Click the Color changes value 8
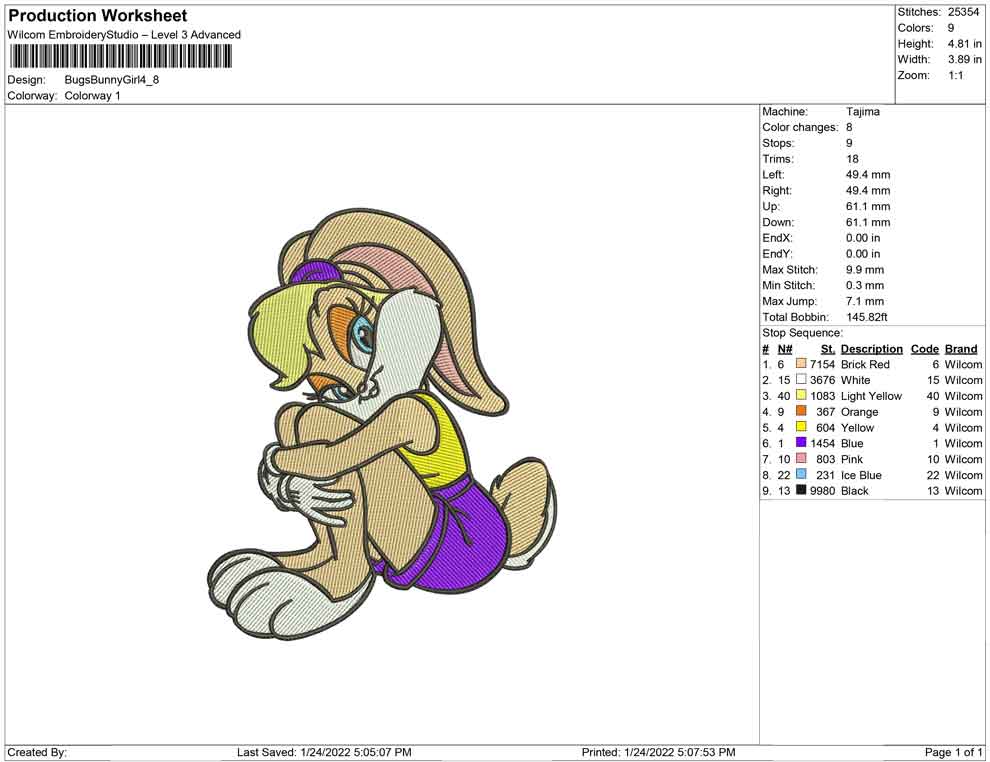This screenshot has width=990, height=762. 849,127
